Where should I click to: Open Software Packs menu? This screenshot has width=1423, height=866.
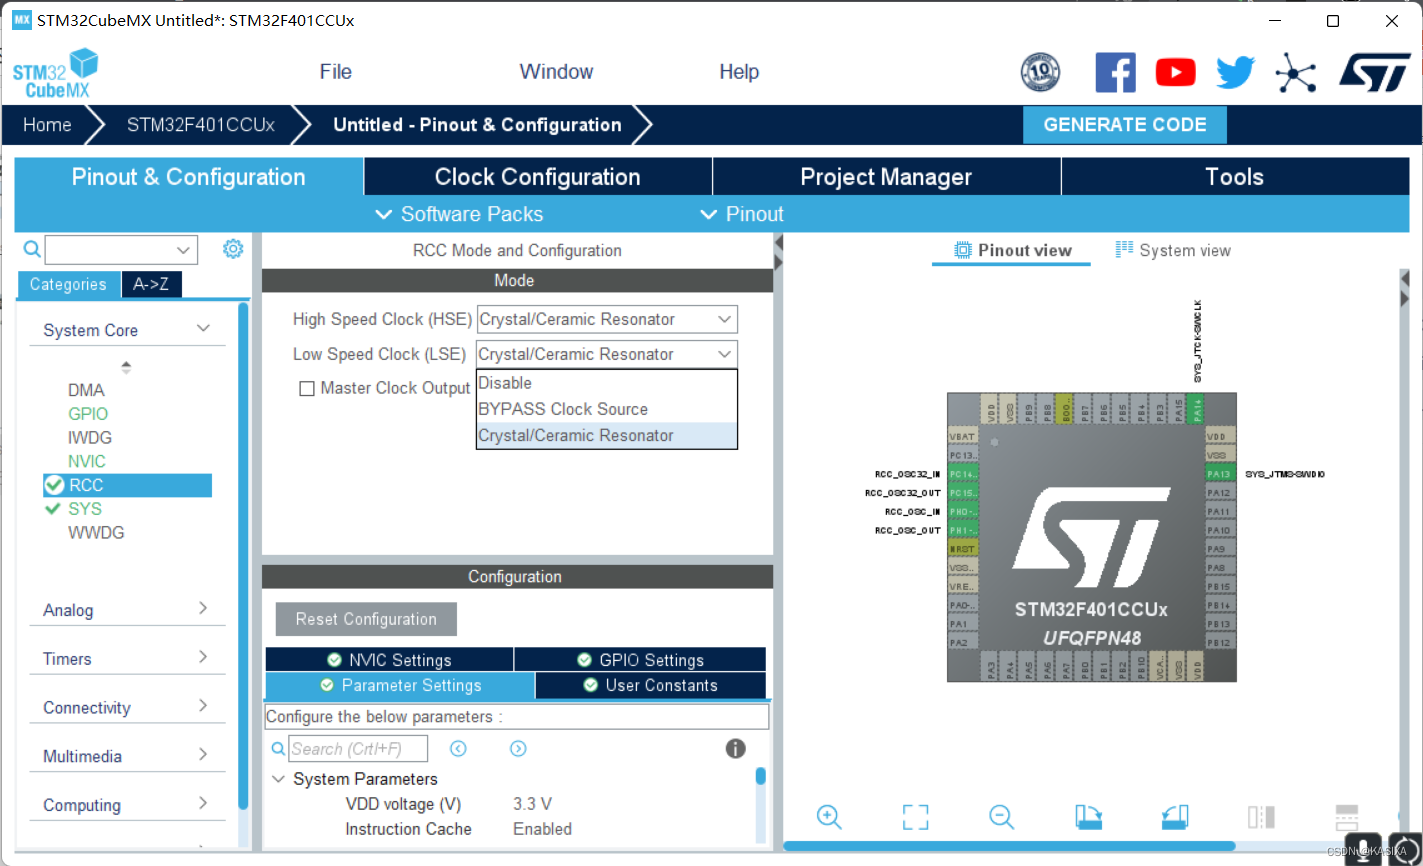(x=459, y=214)
